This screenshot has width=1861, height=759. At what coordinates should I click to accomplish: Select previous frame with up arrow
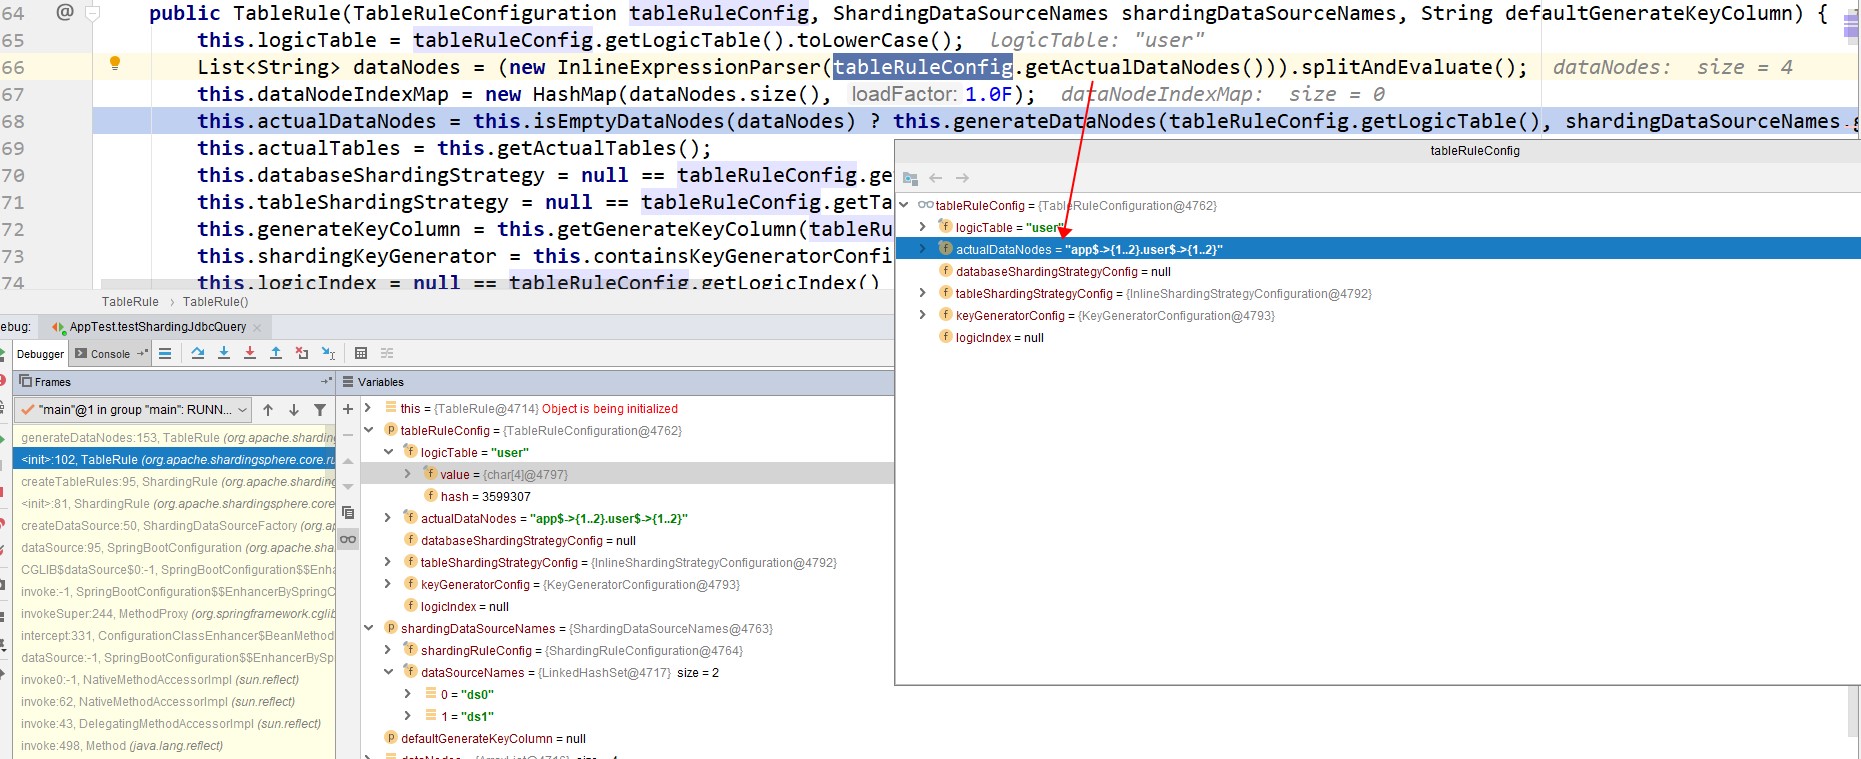pyautogui.click(x=268, y=410)
